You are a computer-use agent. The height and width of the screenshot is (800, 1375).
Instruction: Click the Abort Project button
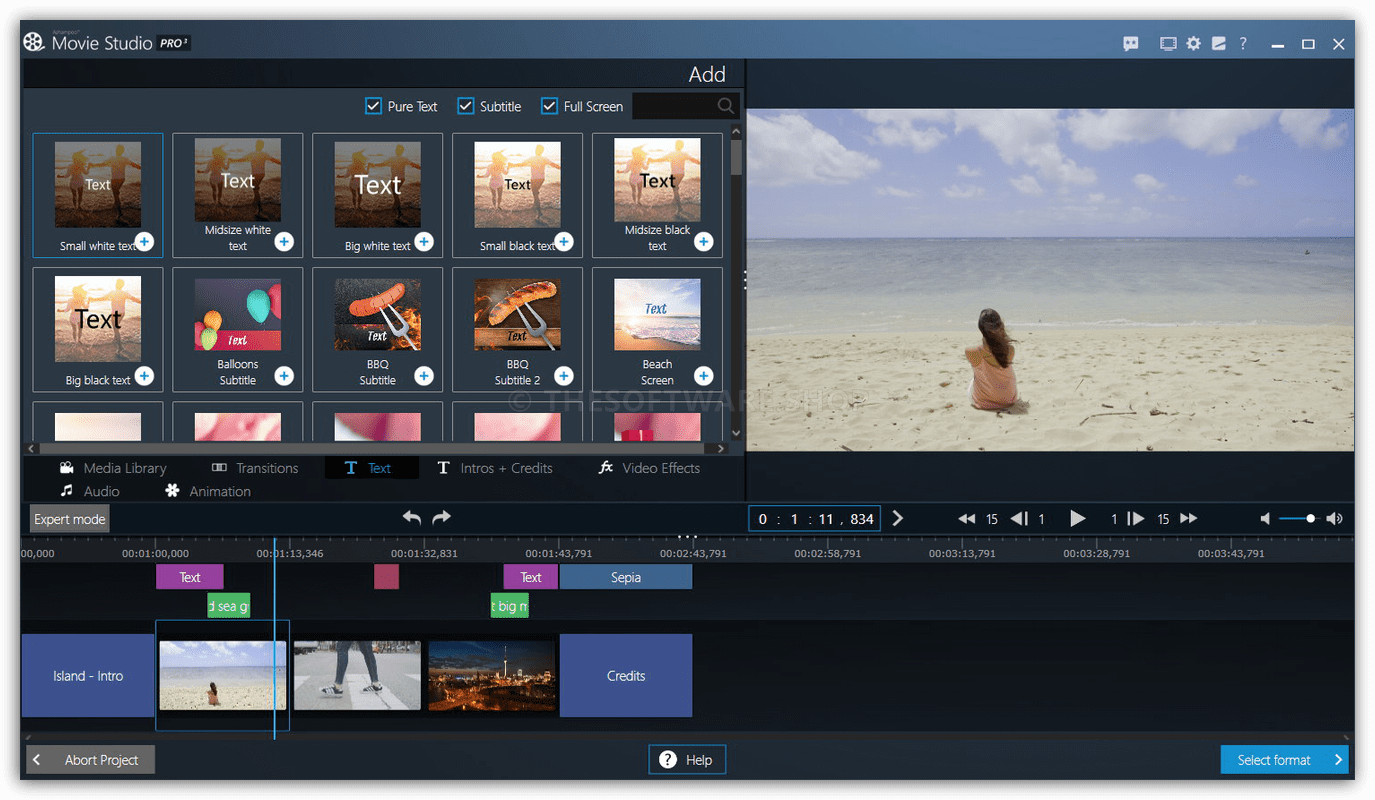click(90, 759)
